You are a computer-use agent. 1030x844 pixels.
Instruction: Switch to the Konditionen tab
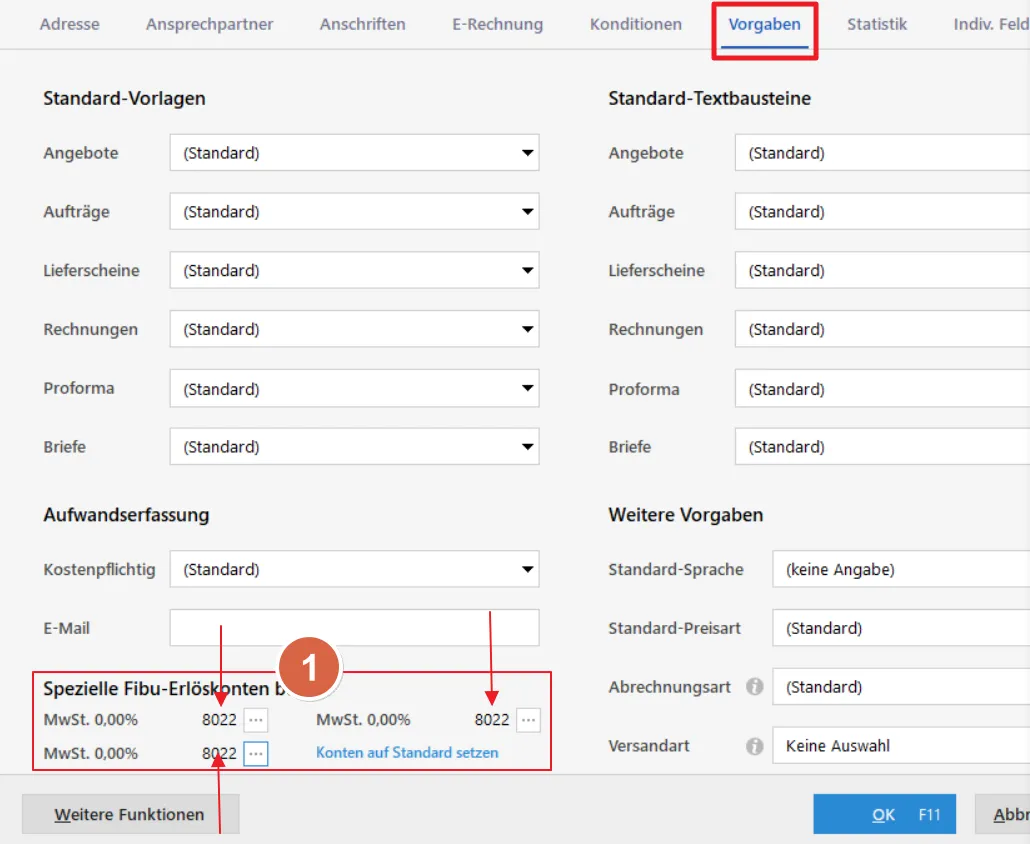click(636, 24)
